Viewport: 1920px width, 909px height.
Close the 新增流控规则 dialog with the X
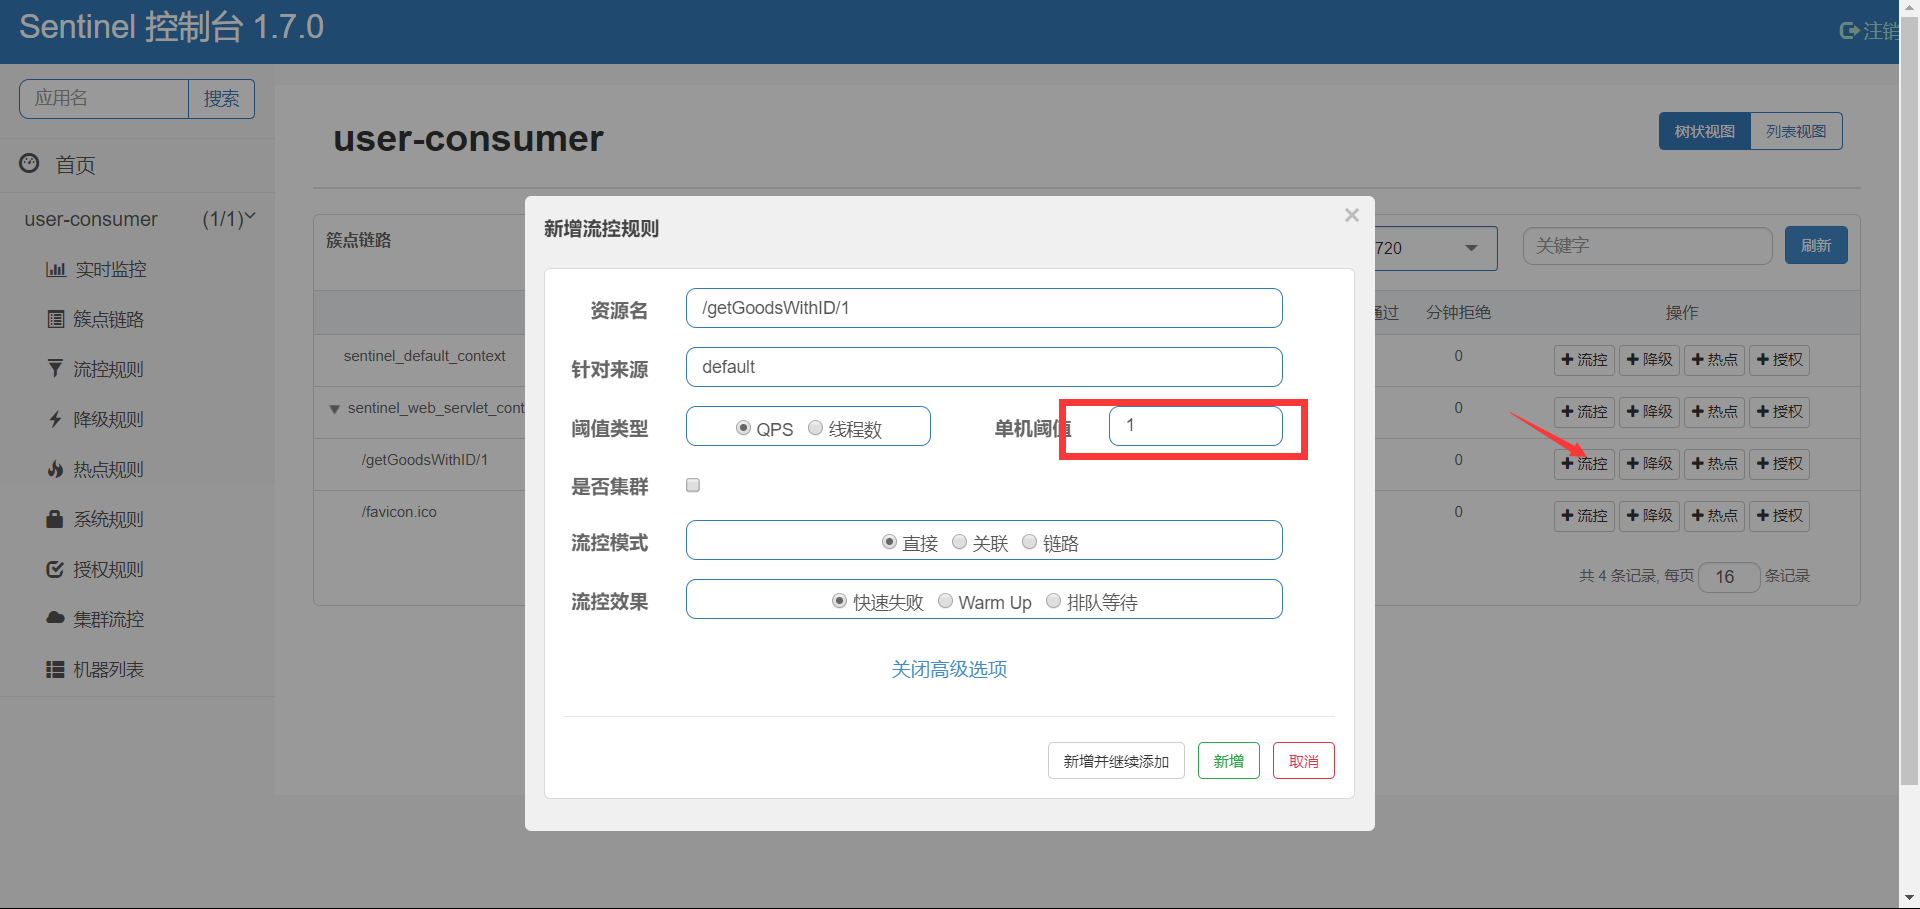click(x=1352, y=215)
